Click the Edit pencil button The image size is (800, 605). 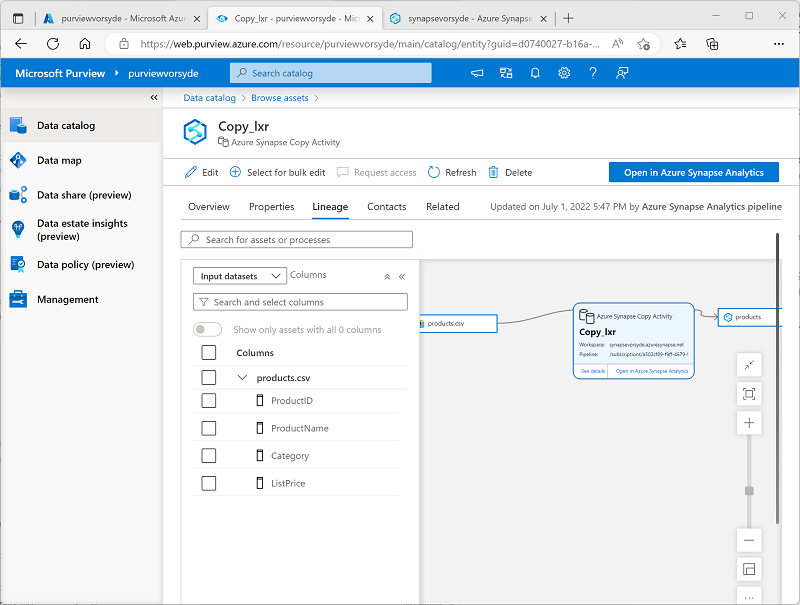(x=202, y=172)
